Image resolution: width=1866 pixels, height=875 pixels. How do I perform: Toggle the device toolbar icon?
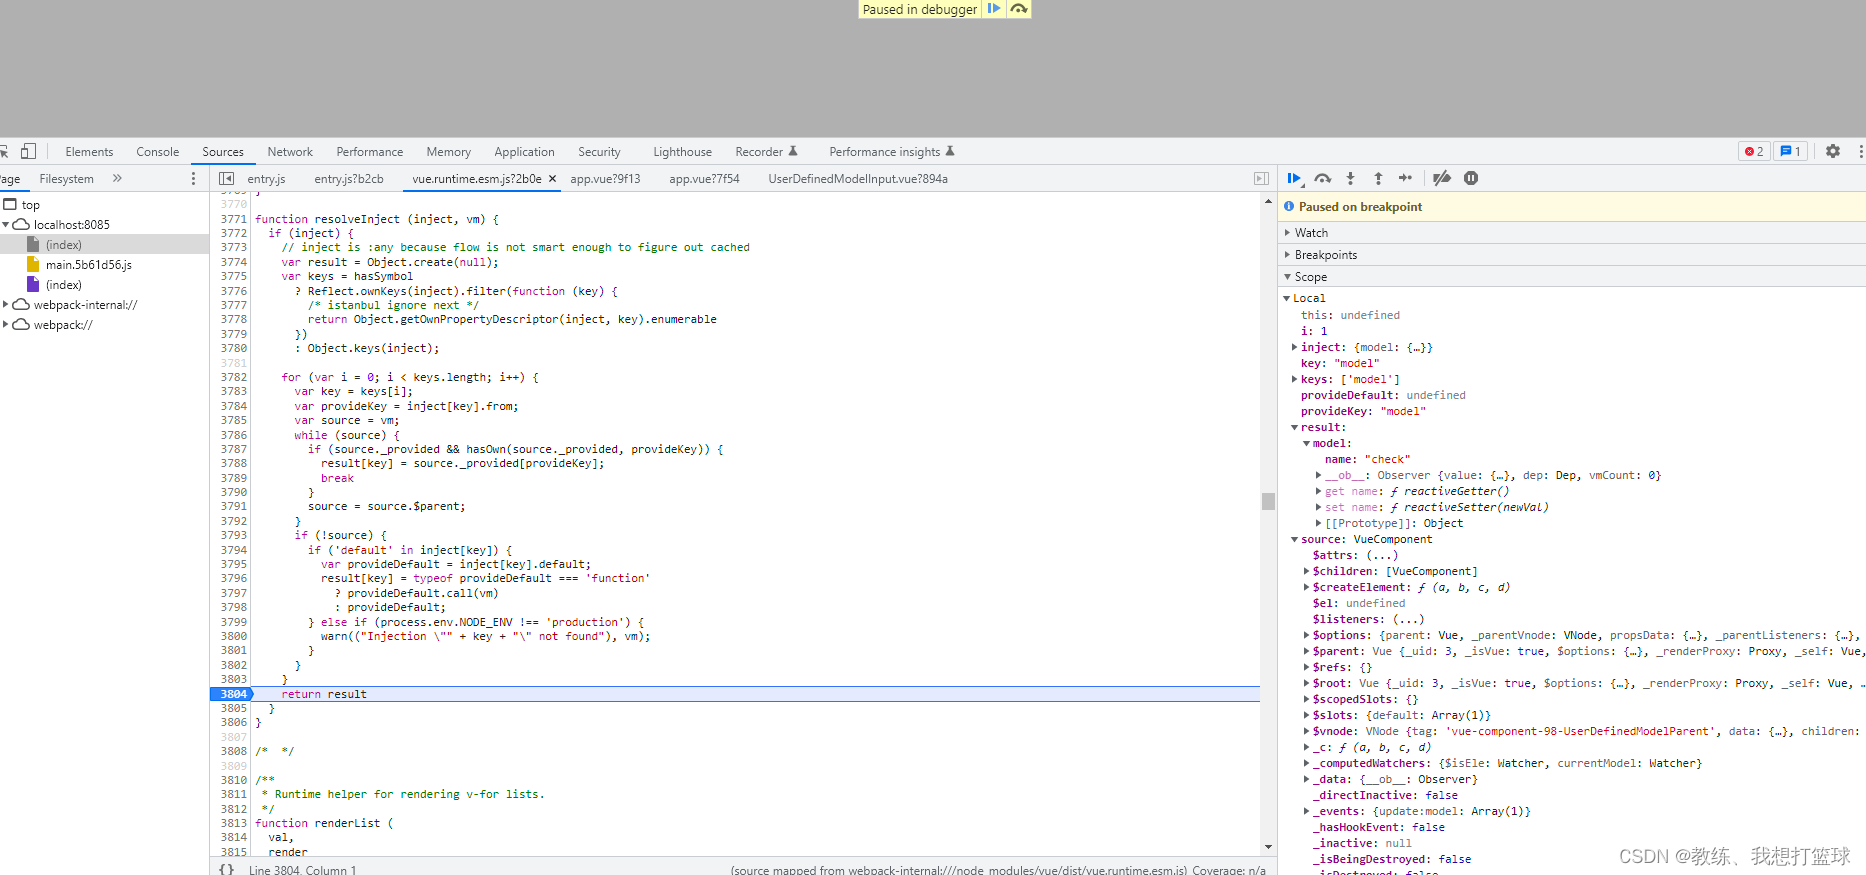click(x=28, y=151)
